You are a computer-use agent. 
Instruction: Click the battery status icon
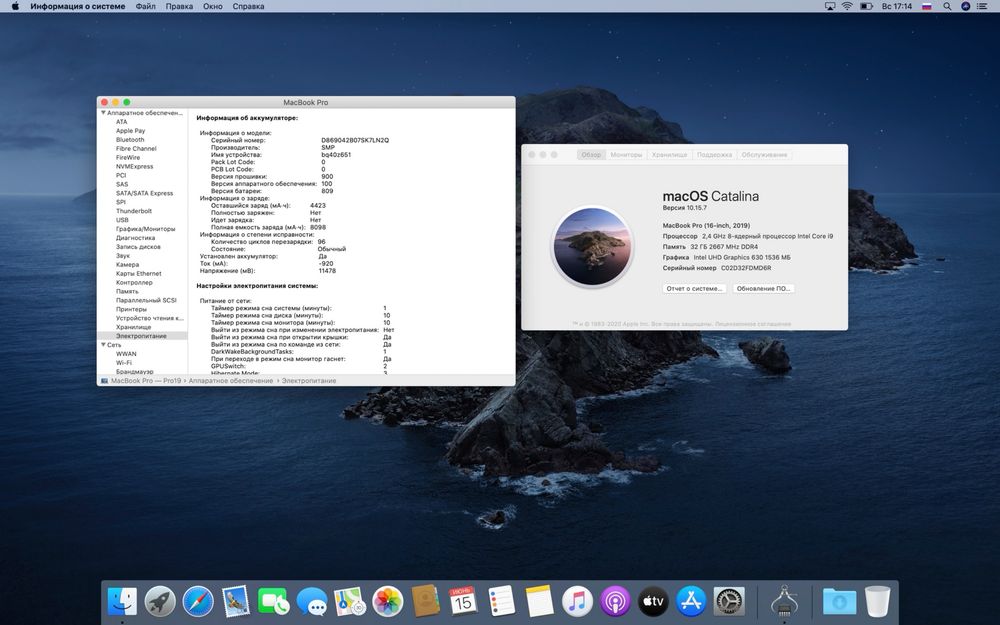pos(866,6)
